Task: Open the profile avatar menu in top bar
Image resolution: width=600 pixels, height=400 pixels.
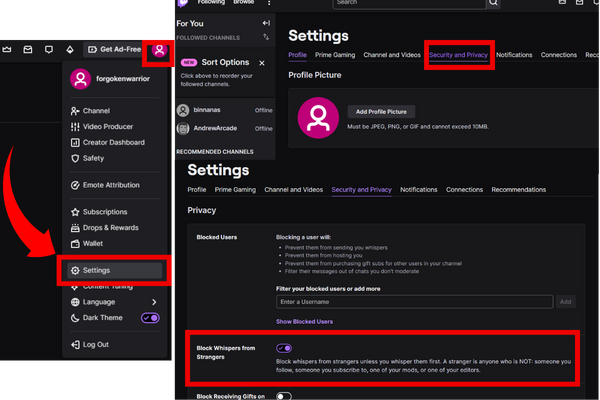Action: (159, 50)
